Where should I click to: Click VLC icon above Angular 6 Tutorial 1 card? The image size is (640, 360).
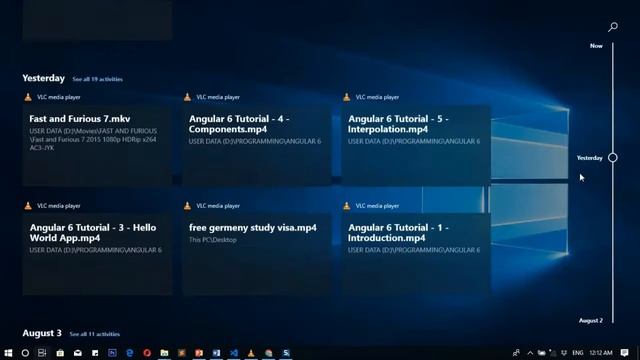tap(347, 206)
